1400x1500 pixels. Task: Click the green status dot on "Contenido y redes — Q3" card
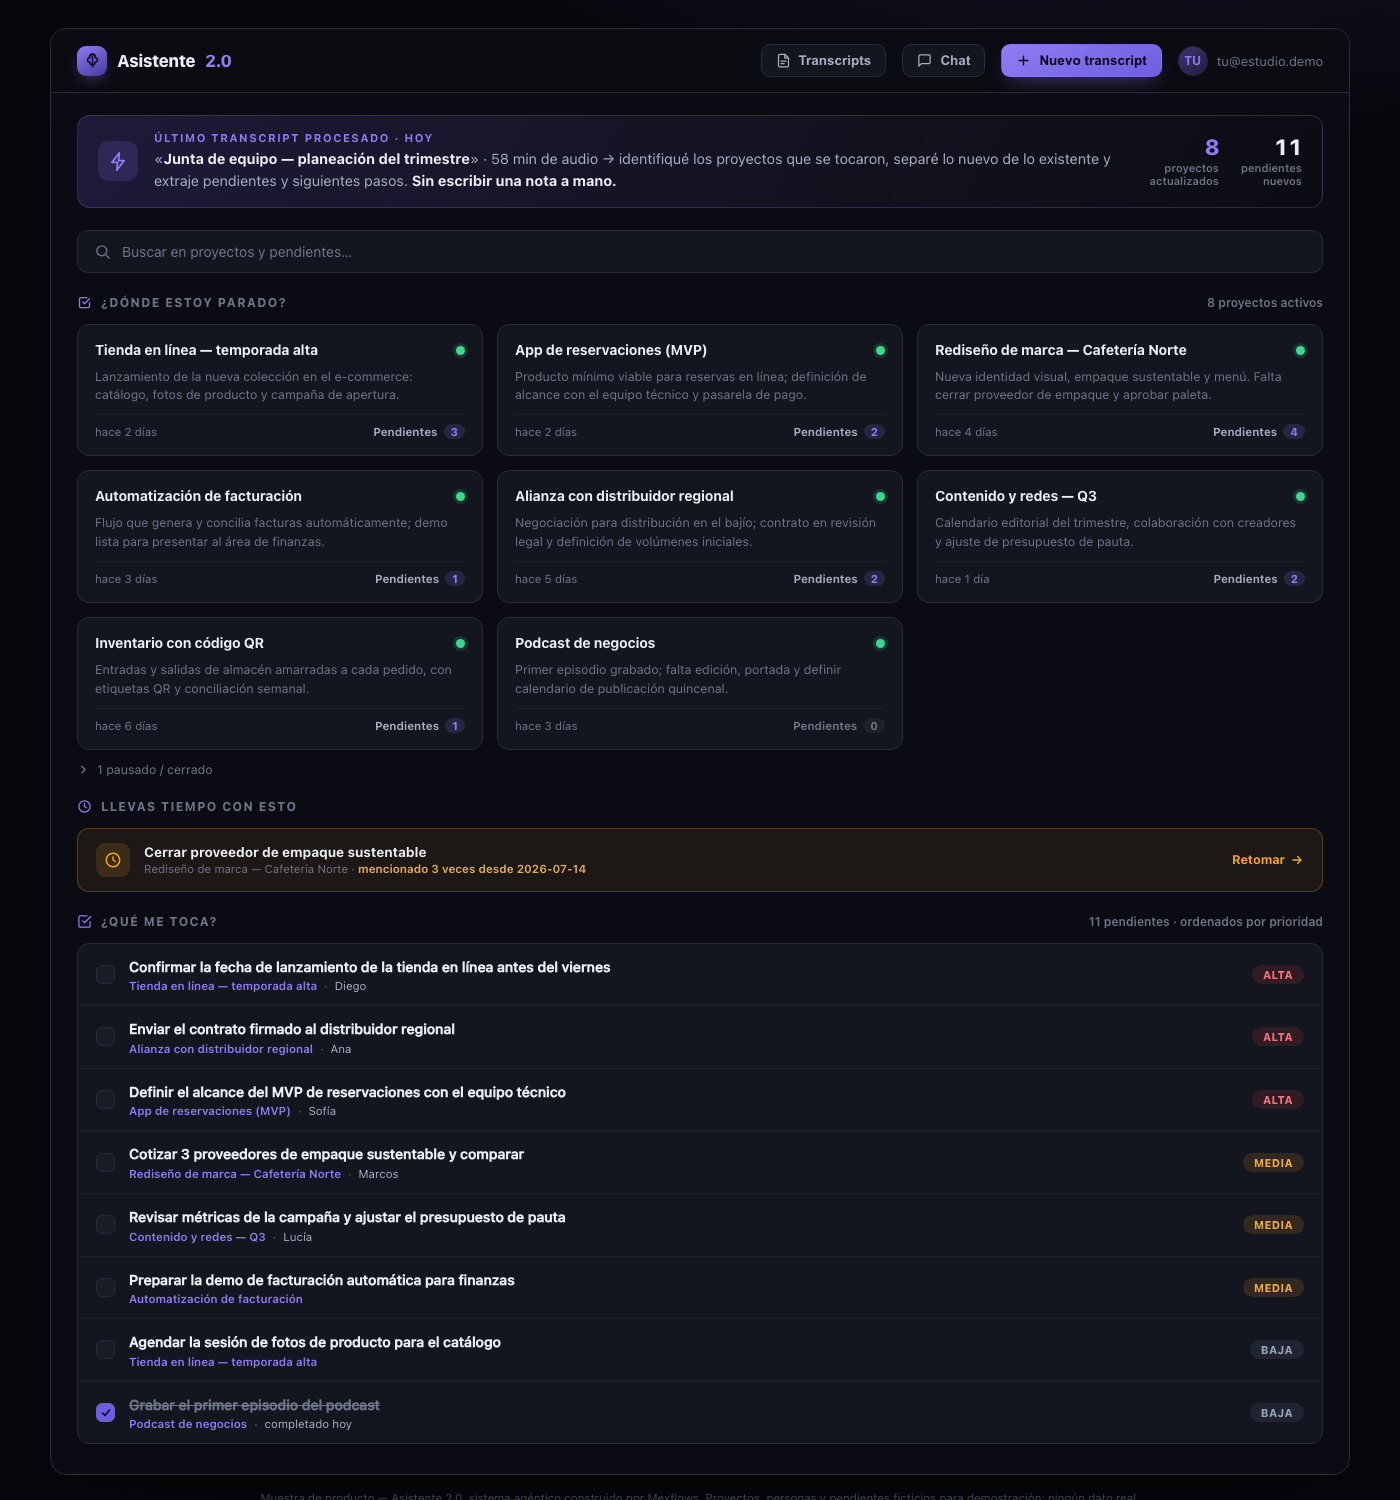coord(1300,497)
